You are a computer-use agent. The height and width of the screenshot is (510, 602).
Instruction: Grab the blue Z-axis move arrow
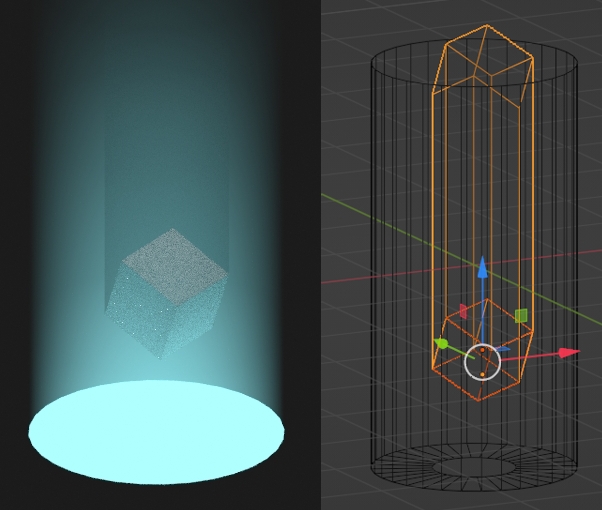(x=483, y=268)
